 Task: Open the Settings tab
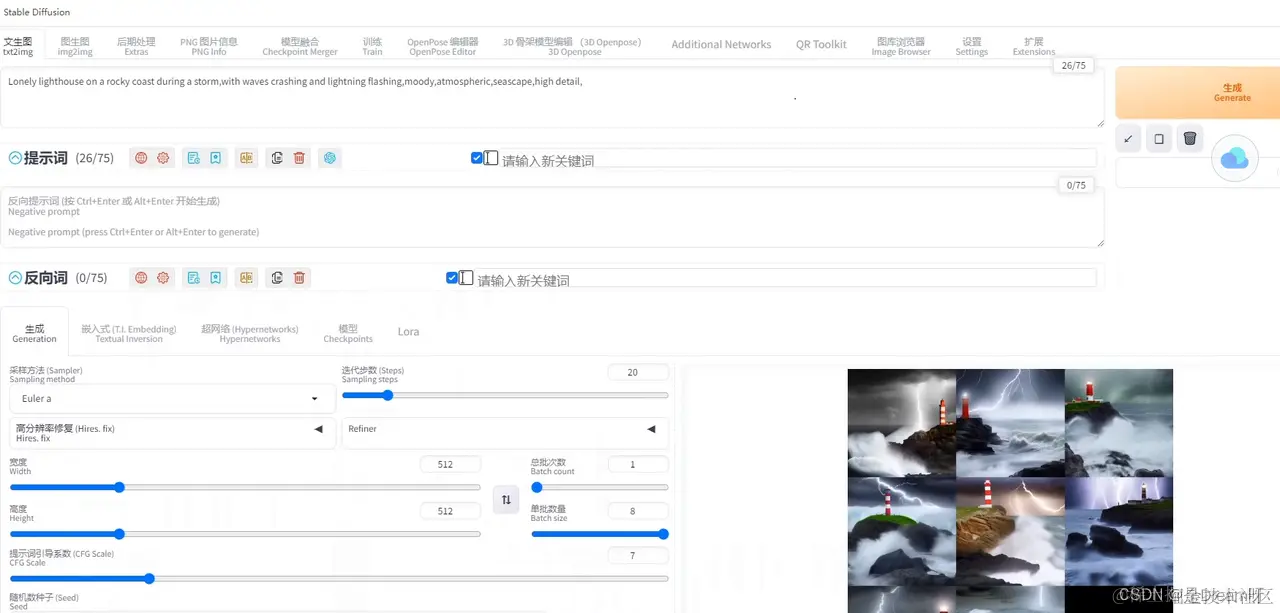coord(971,46)
